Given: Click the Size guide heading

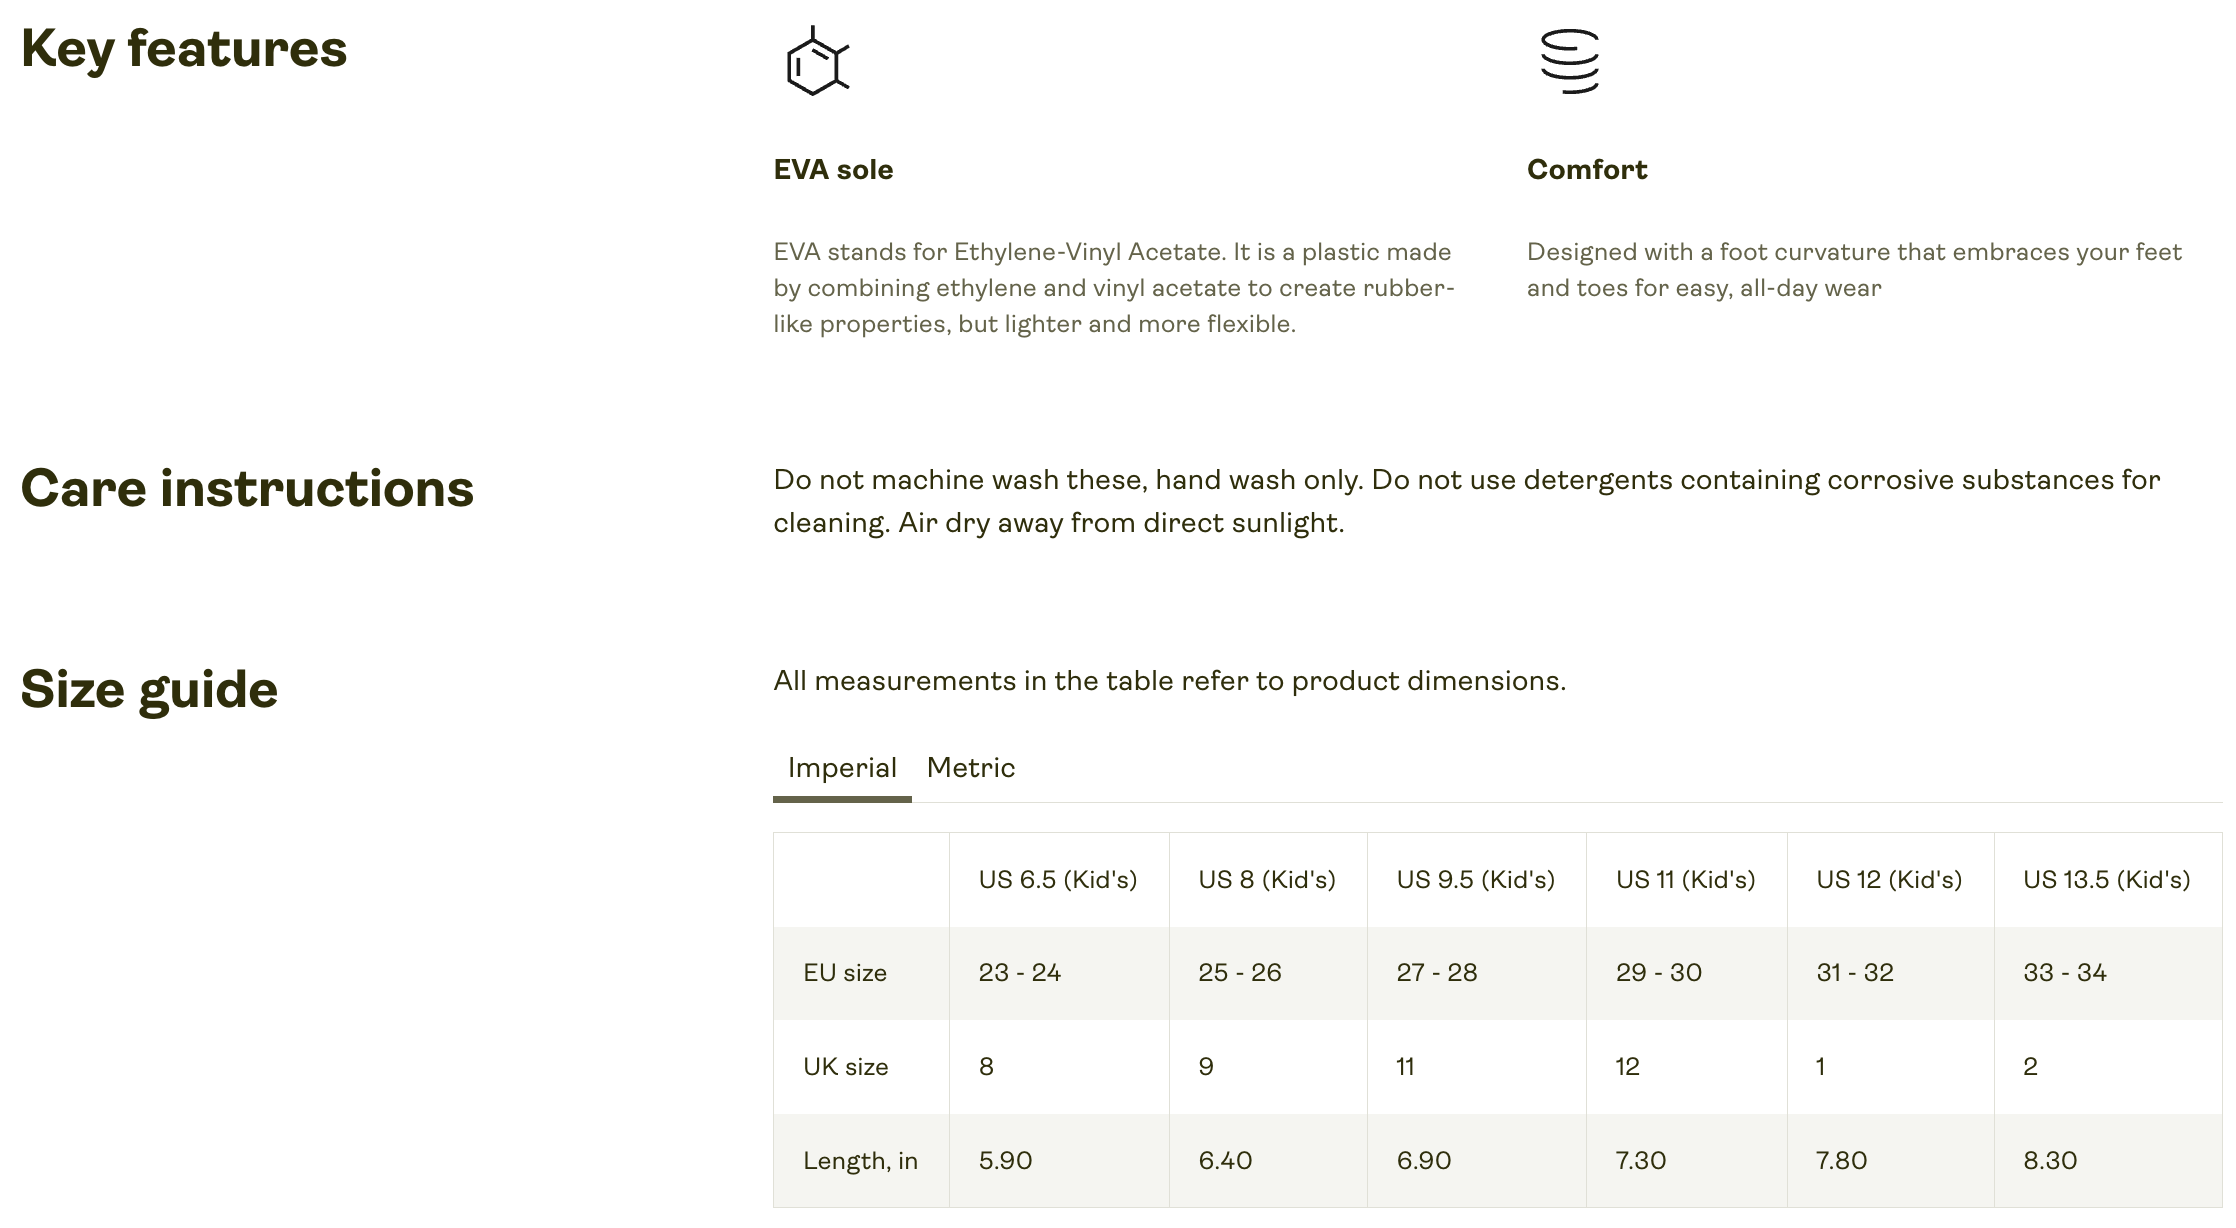Looking at the screenshot, I should [x=149, y=690].
